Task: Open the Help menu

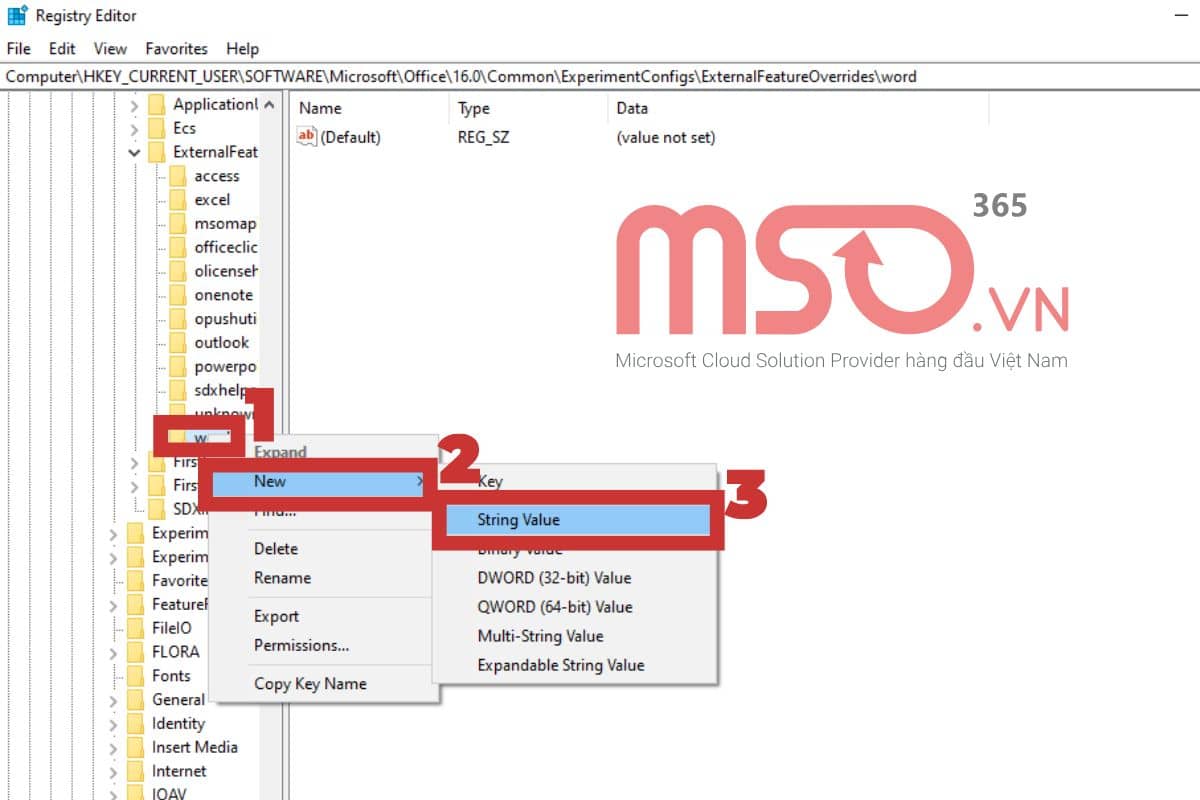Action: 242,48
